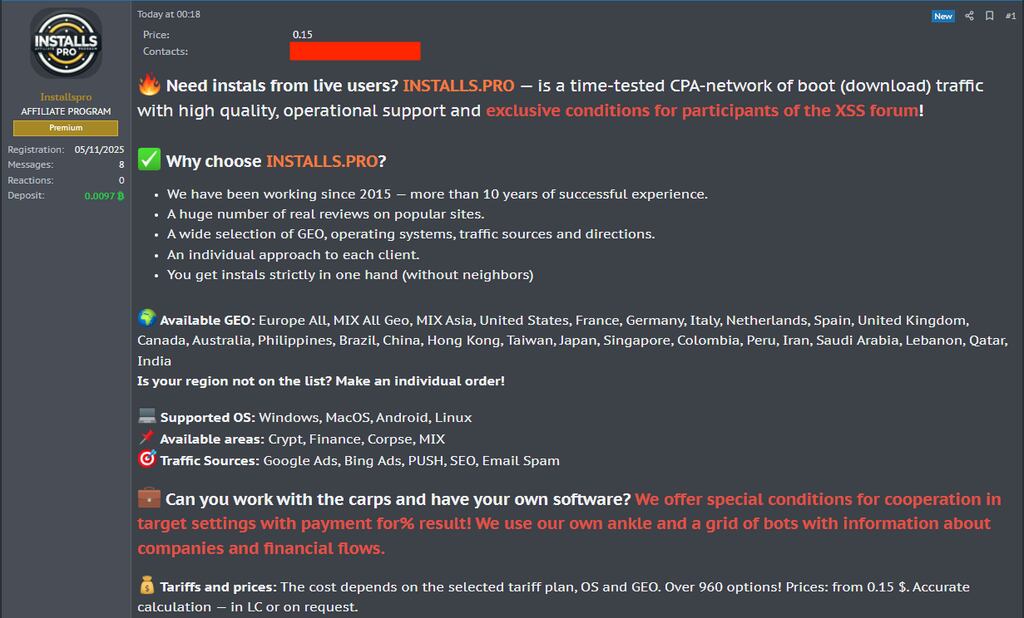Click the gold Premium banner
Image resolution: width=1024 pixels, height=618 pixels.
click(x=64, y=128)
